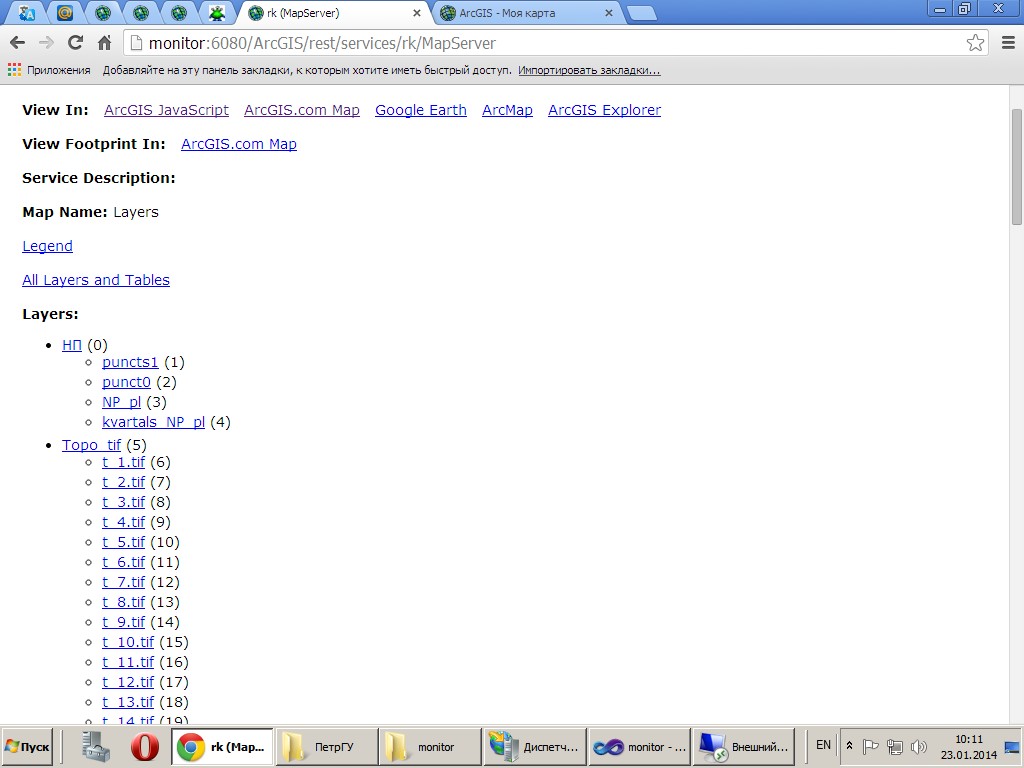
Task: Open the t_13.tif layer link
Action: [x=128, y=702]
